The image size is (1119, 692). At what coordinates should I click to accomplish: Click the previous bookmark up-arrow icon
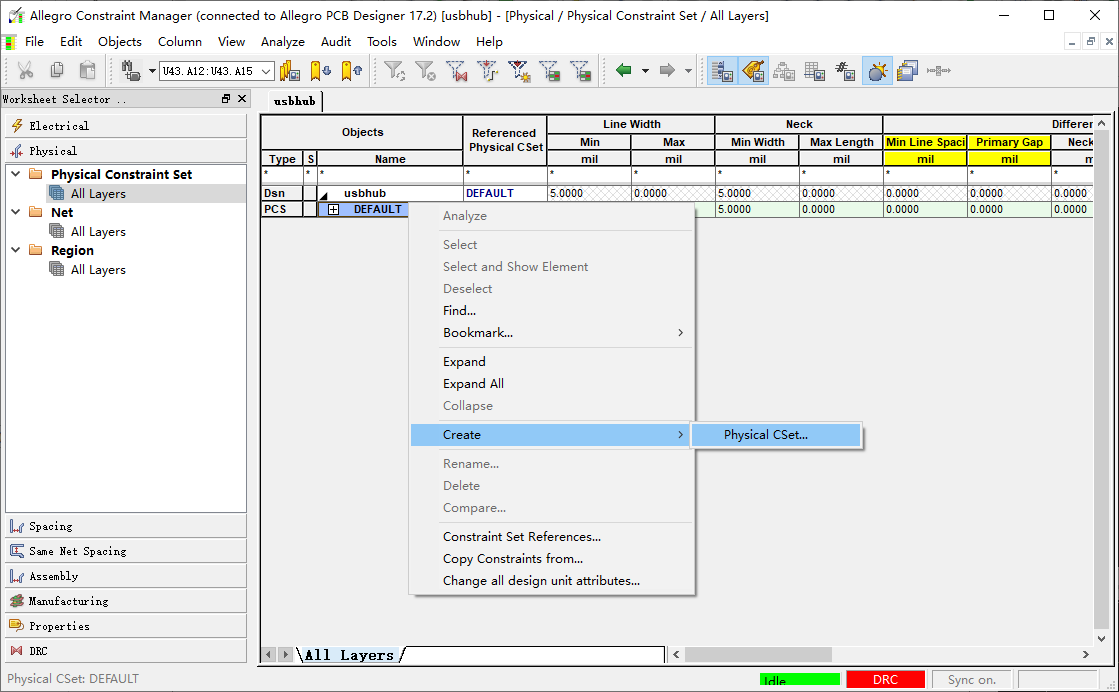click(x=351, y=71)
